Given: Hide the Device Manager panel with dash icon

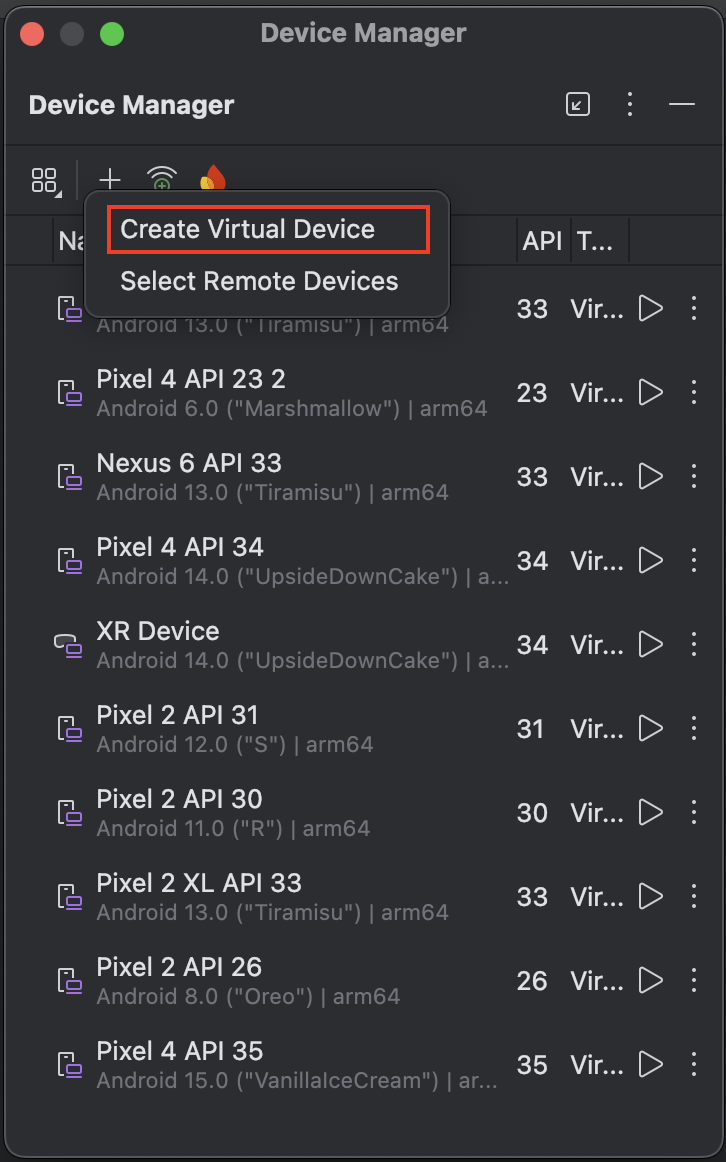Looking at the screenshot, I should point(682,104).
